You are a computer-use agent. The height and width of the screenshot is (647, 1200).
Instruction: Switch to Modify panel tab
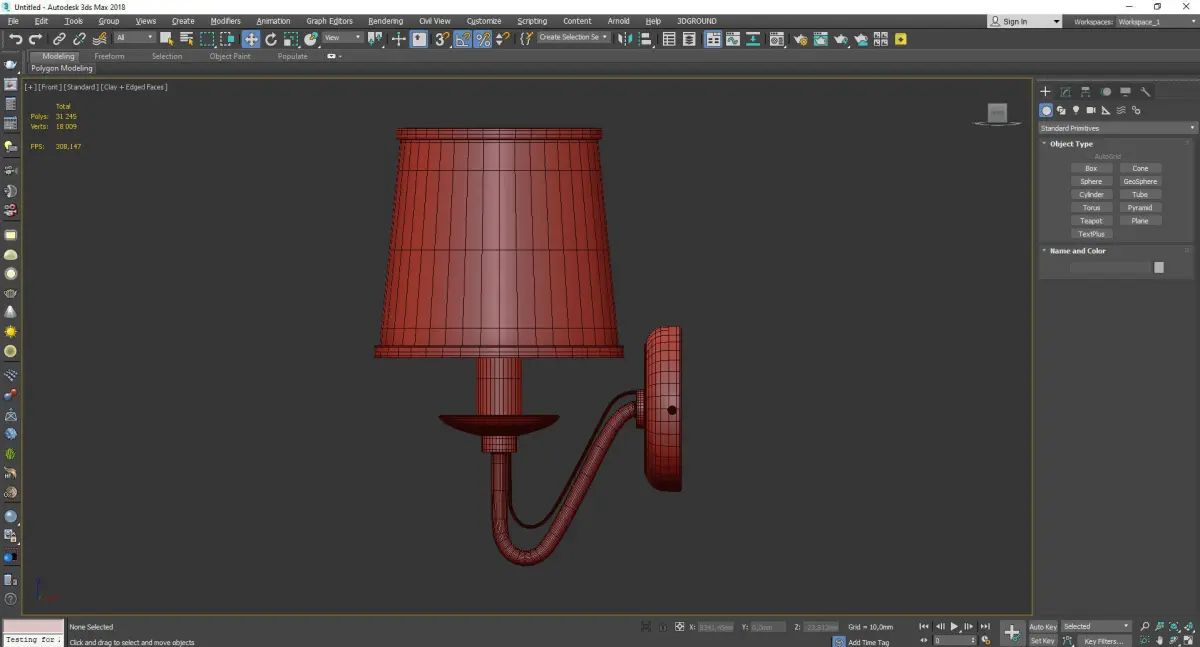click(x=1065, y=91)
